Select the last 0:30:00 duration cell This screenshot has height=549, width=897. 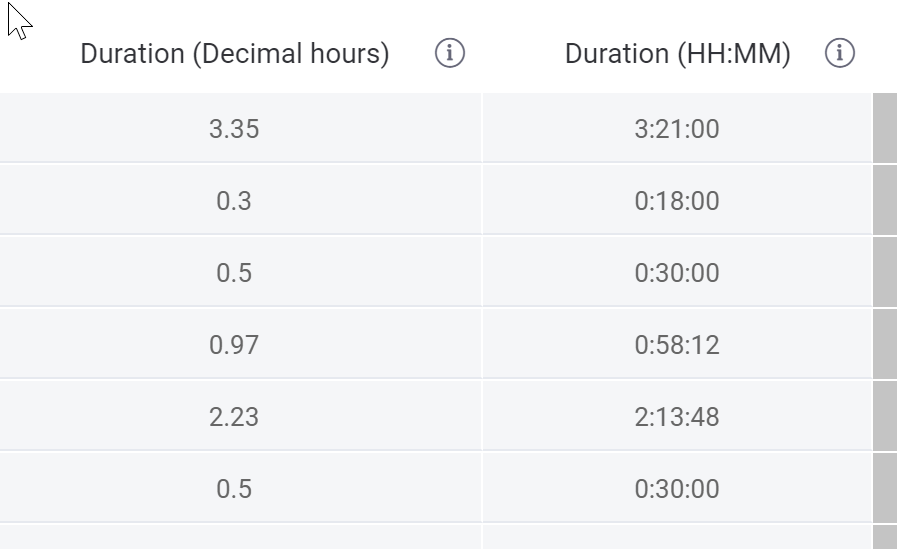coord(677,488)
